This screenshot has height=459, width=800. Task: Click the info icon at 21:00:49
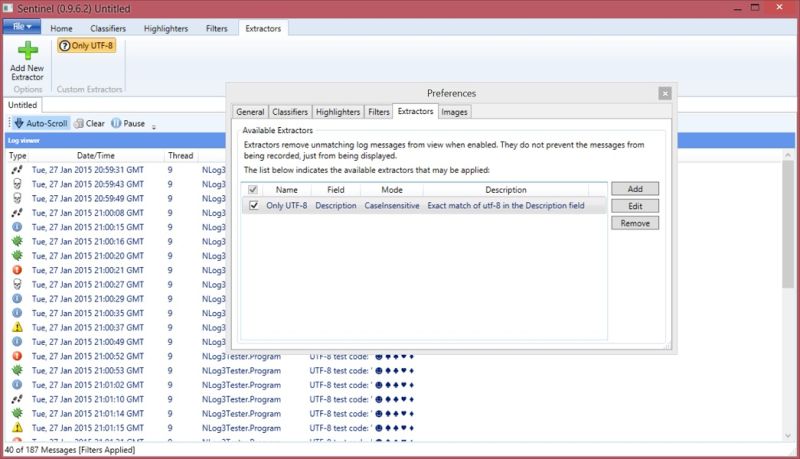(17, 341)
